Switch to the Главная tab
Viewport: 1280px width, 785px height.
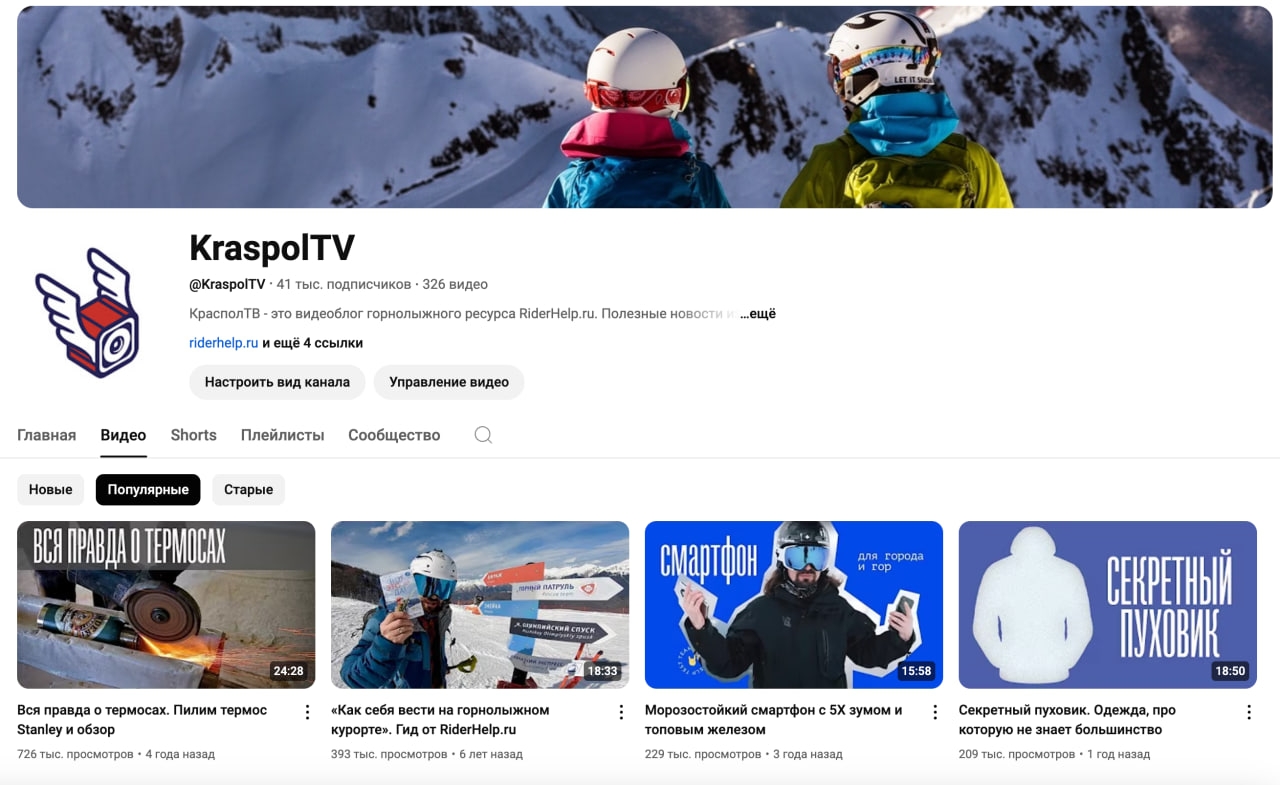coord(47,435)
